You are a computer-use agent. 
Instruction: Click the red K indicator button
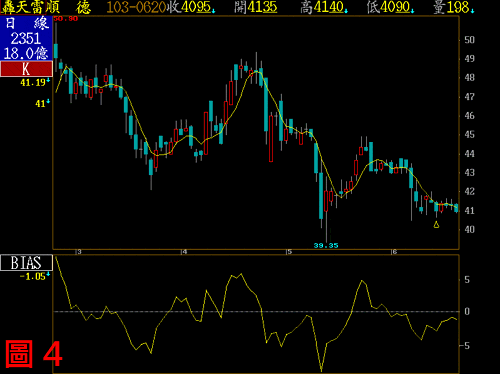pos(26,69)
